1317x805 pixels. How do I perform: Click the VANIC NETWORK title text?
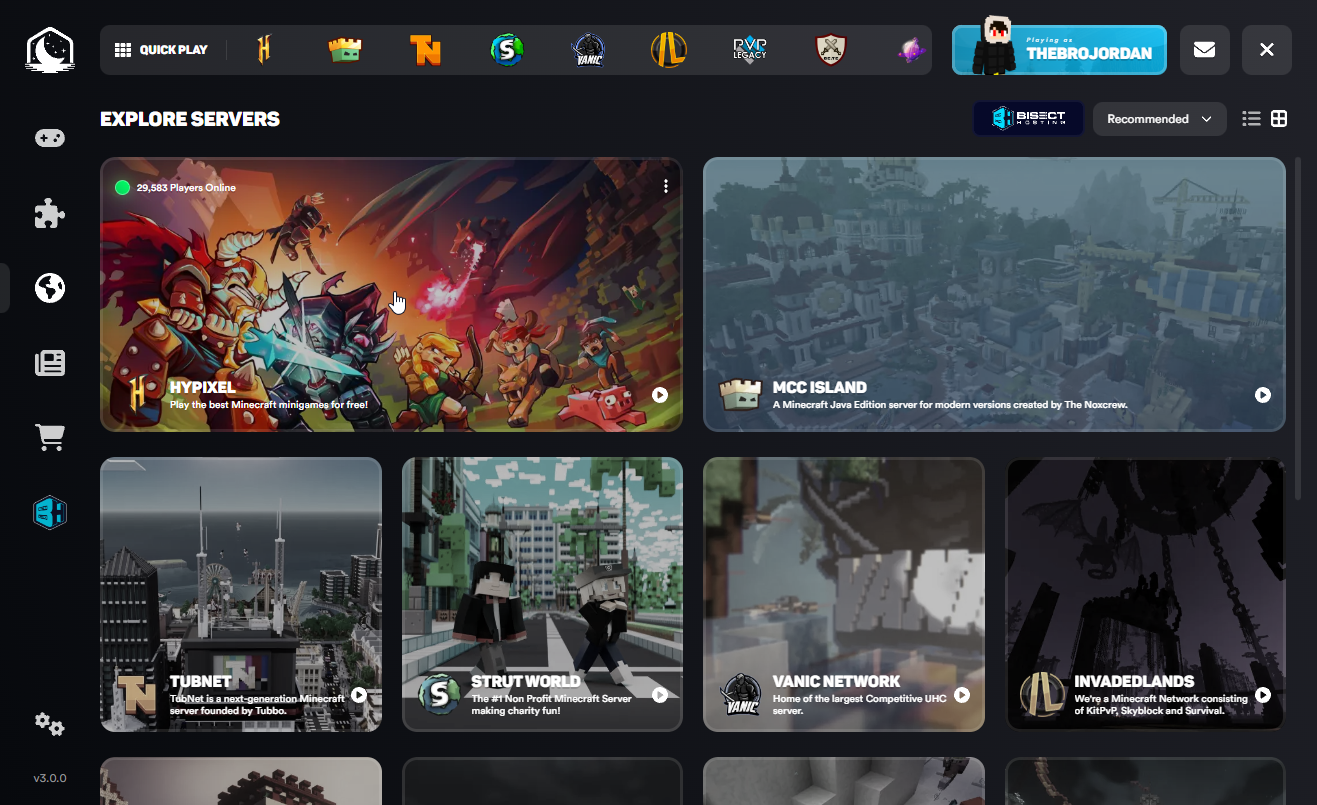tap(837, 681)
